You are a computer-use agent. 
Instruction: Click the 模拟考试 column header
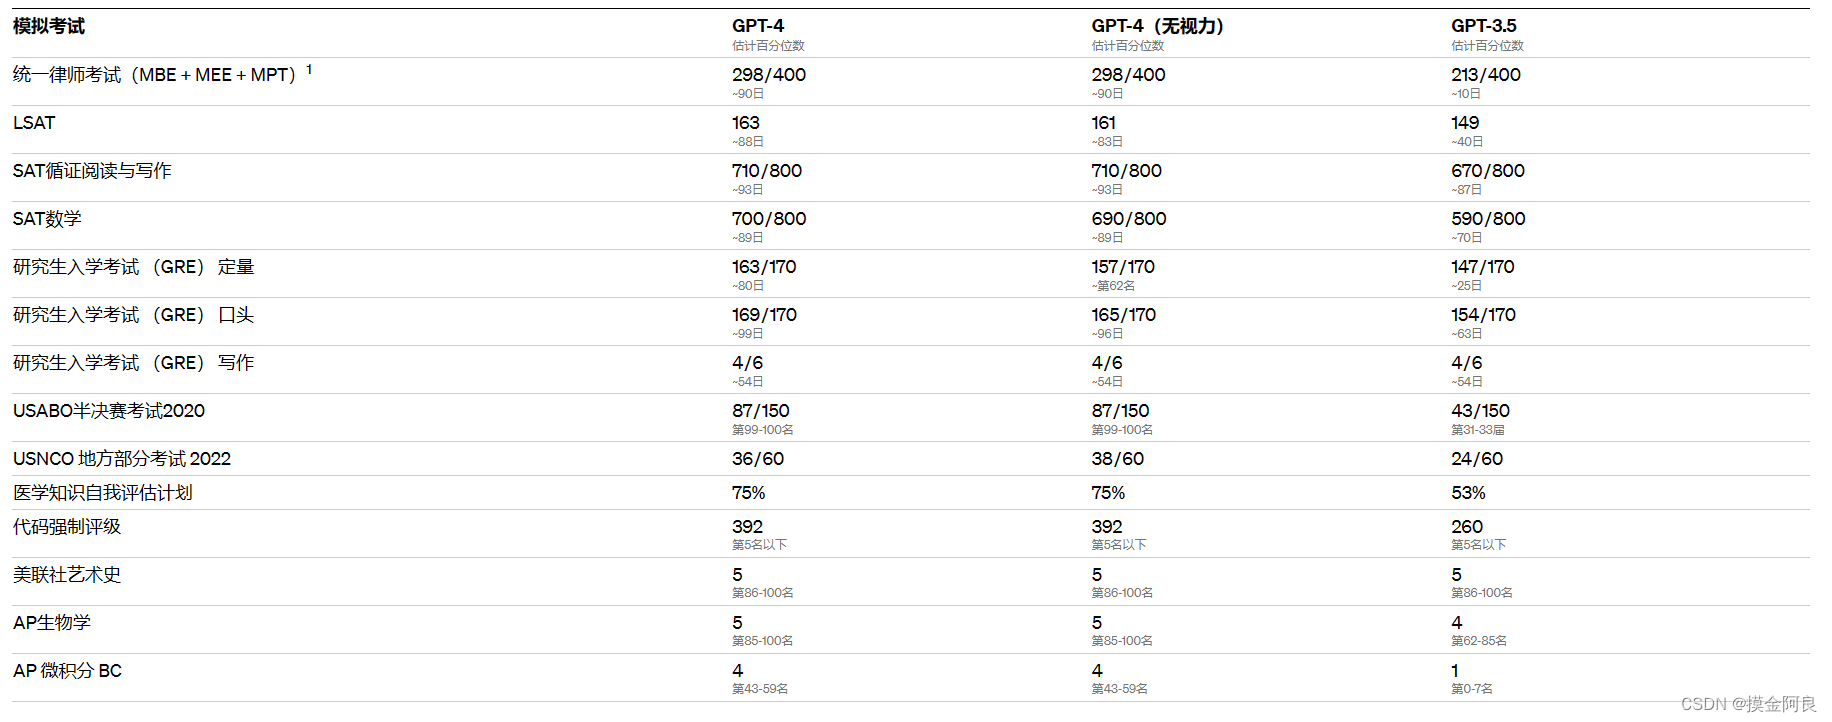coord(49,26)
